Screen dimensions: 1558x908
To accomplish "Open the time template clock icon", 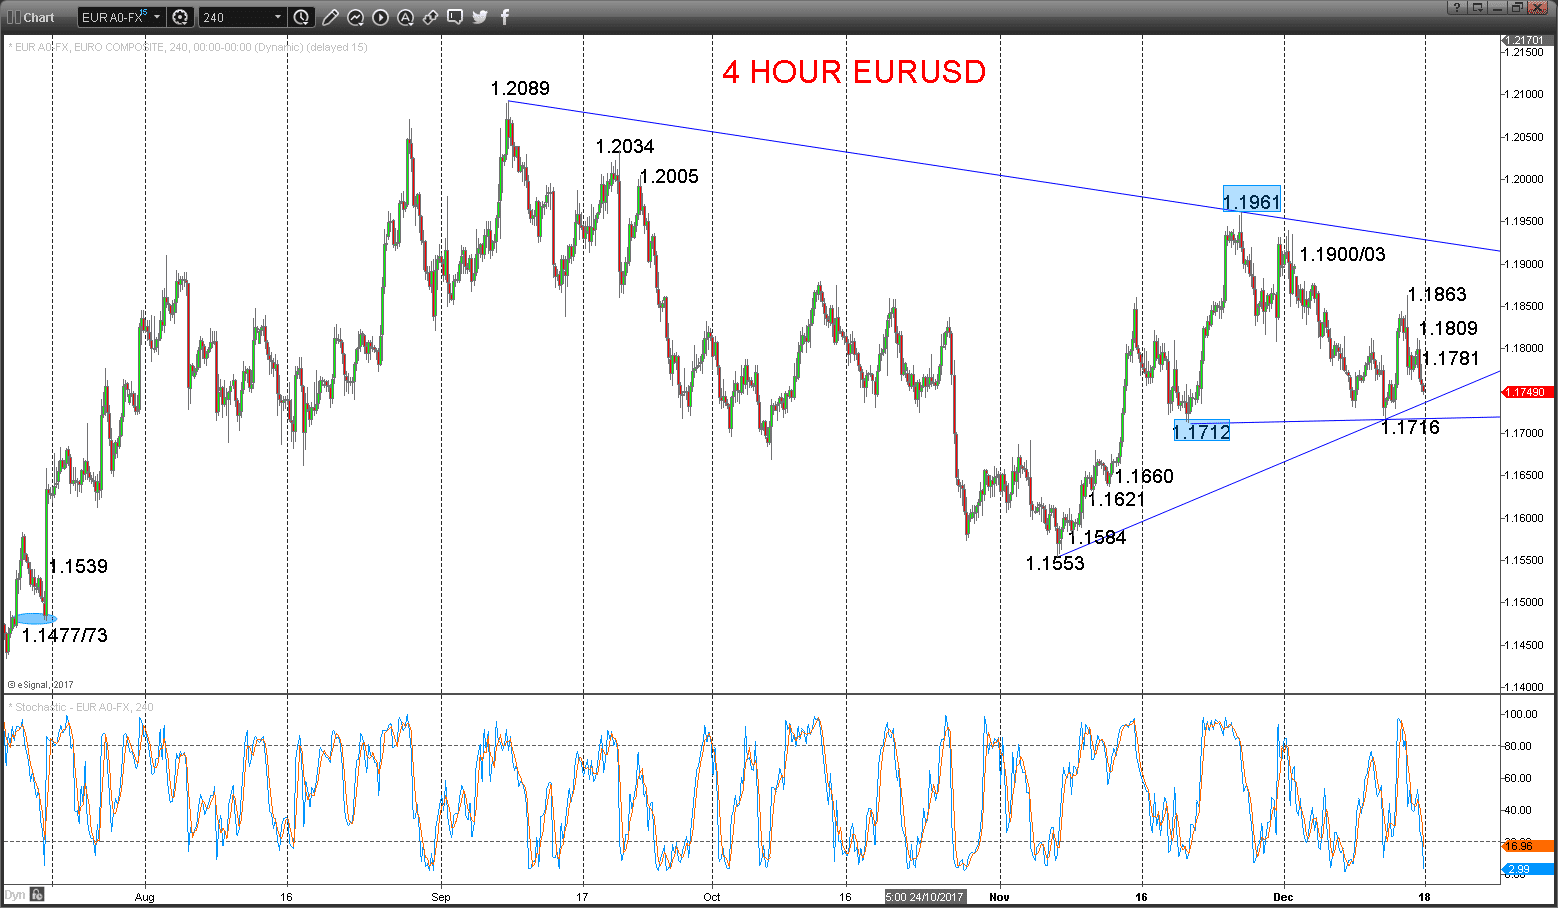I will click(x=302, y=17).
